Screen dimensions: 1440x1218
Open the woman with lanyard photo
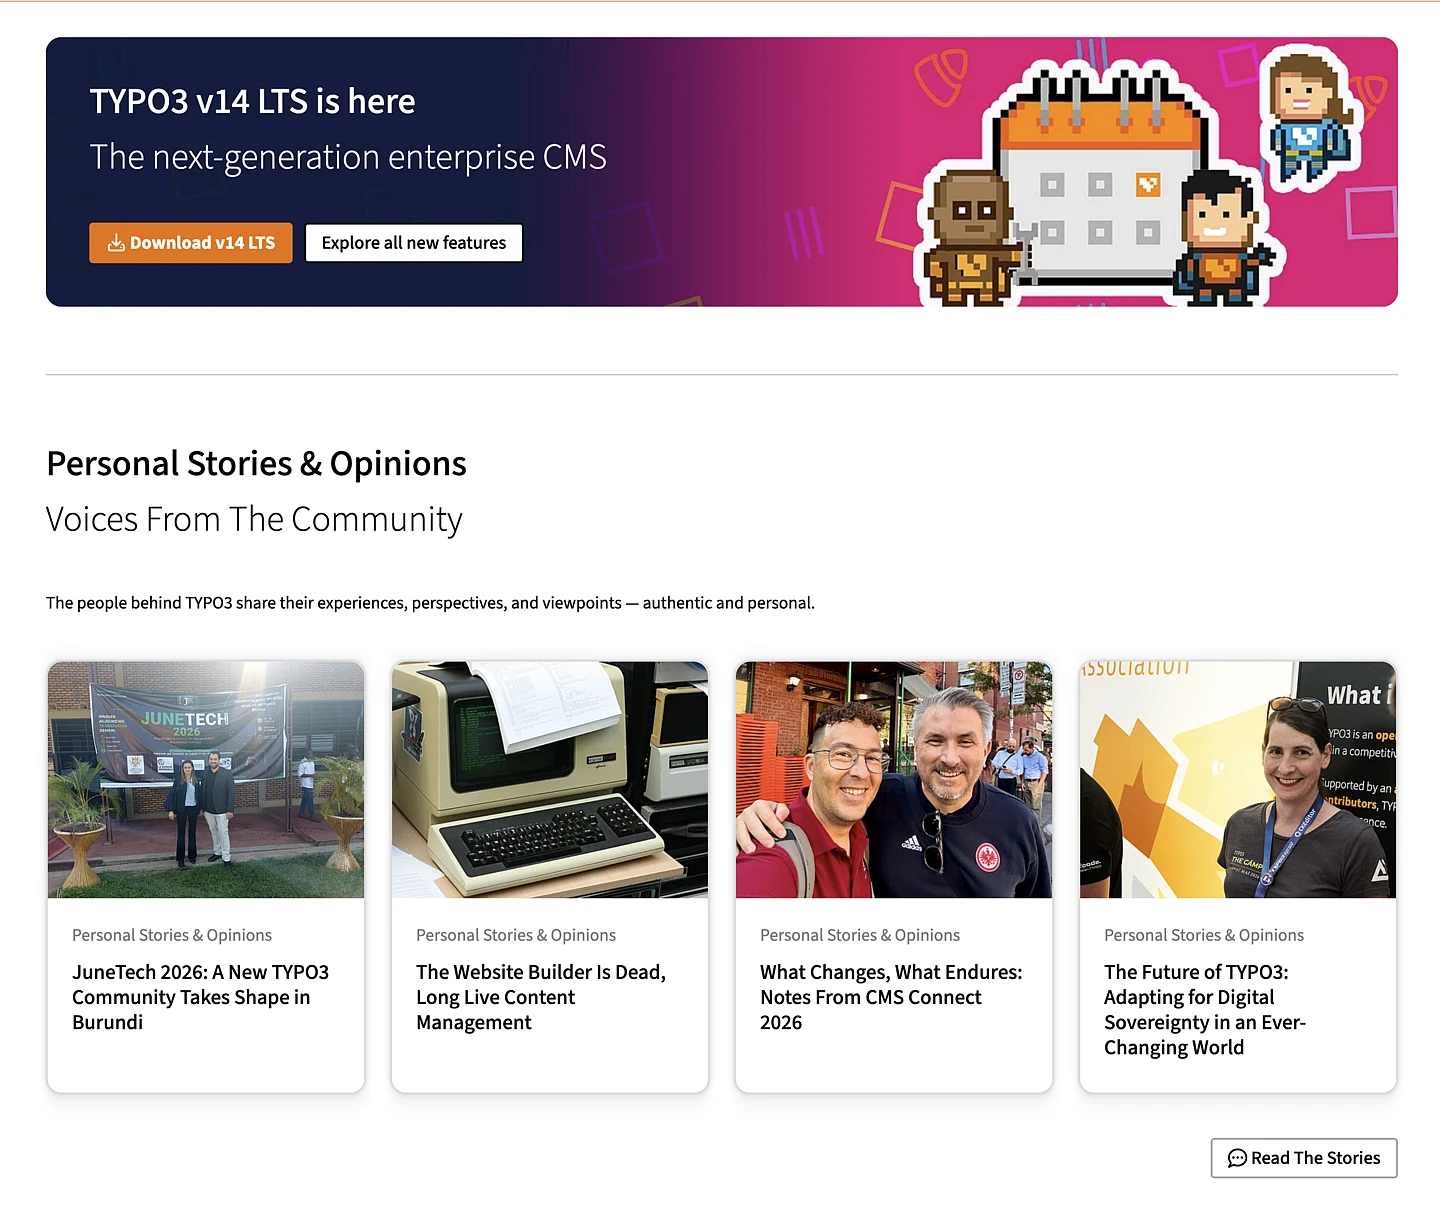[1238, 780]
